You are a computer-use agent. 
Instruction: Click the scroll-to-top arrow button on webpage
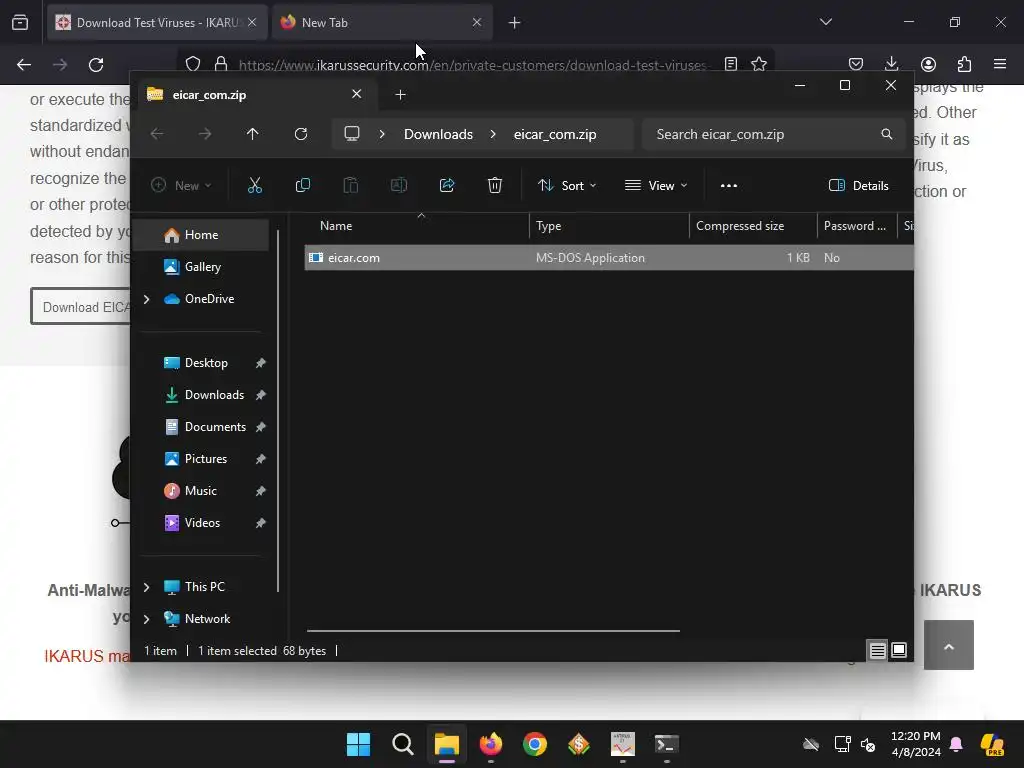pyautogui.click(x=948, y=645)
